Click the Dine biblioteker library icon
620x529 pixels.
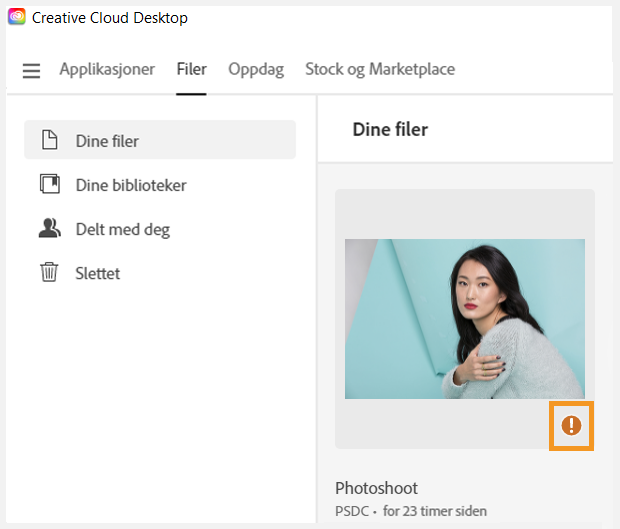tap(49, 185)
